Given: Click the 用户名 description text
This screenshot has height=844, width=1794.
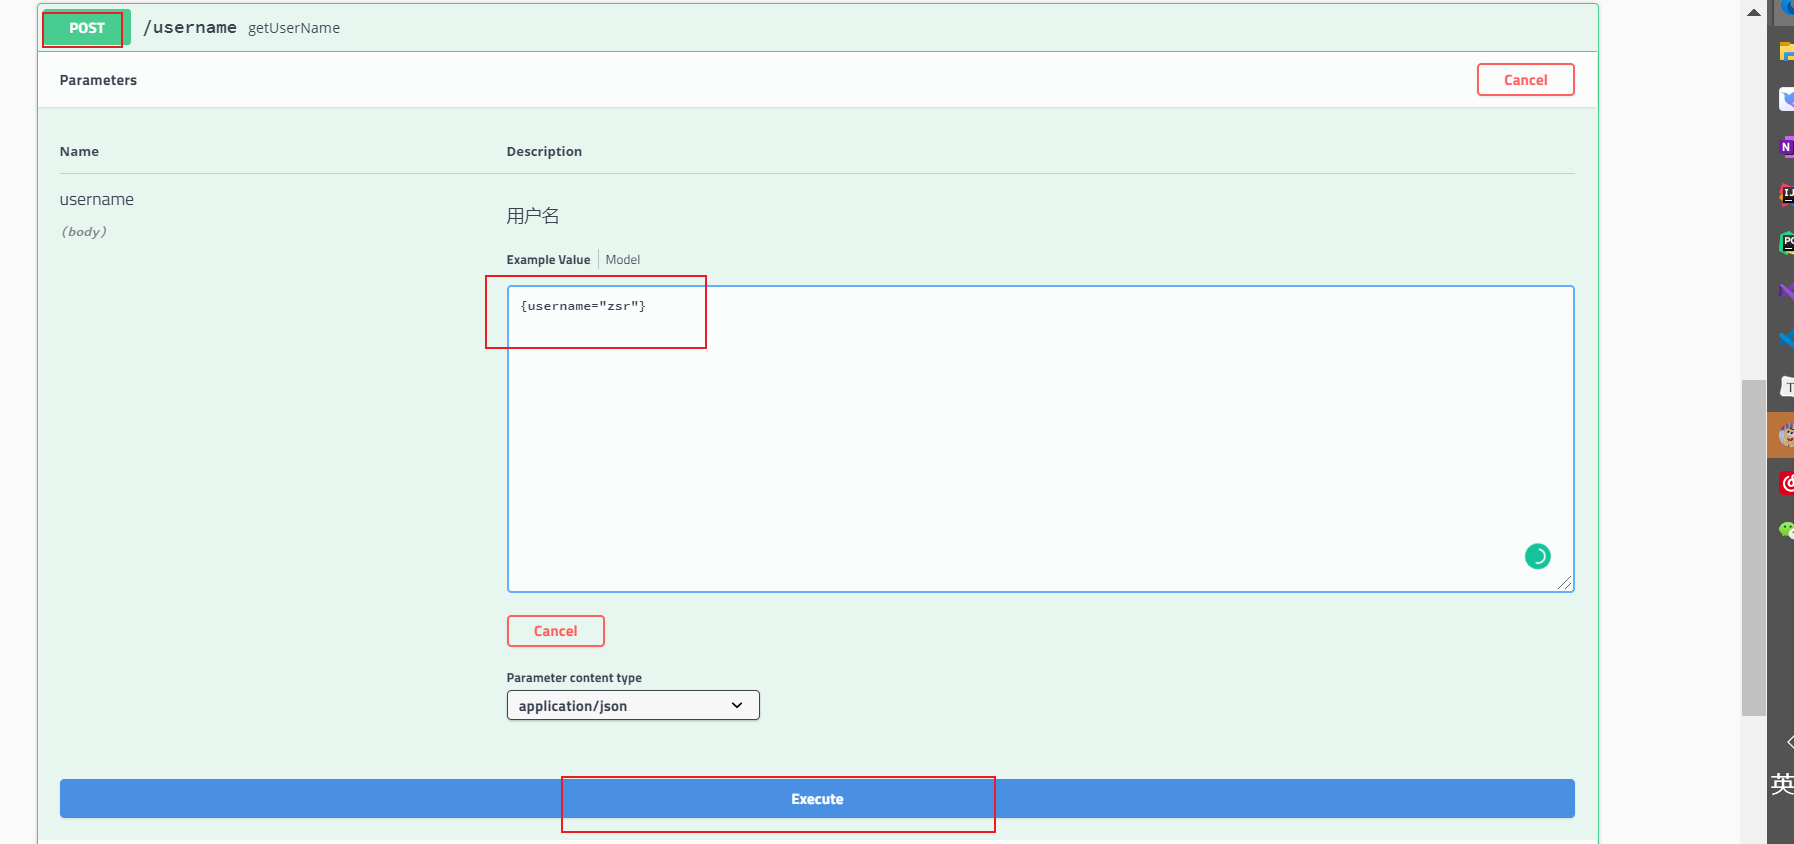Looking at the screenshot, I should (x=533, y=216).
